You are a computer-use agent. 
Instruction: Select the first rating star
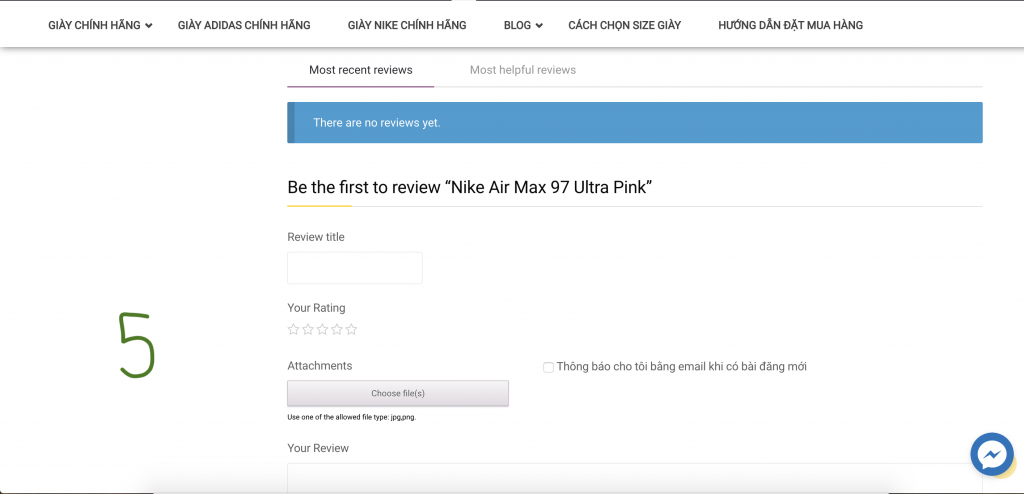tap(293, 329)
